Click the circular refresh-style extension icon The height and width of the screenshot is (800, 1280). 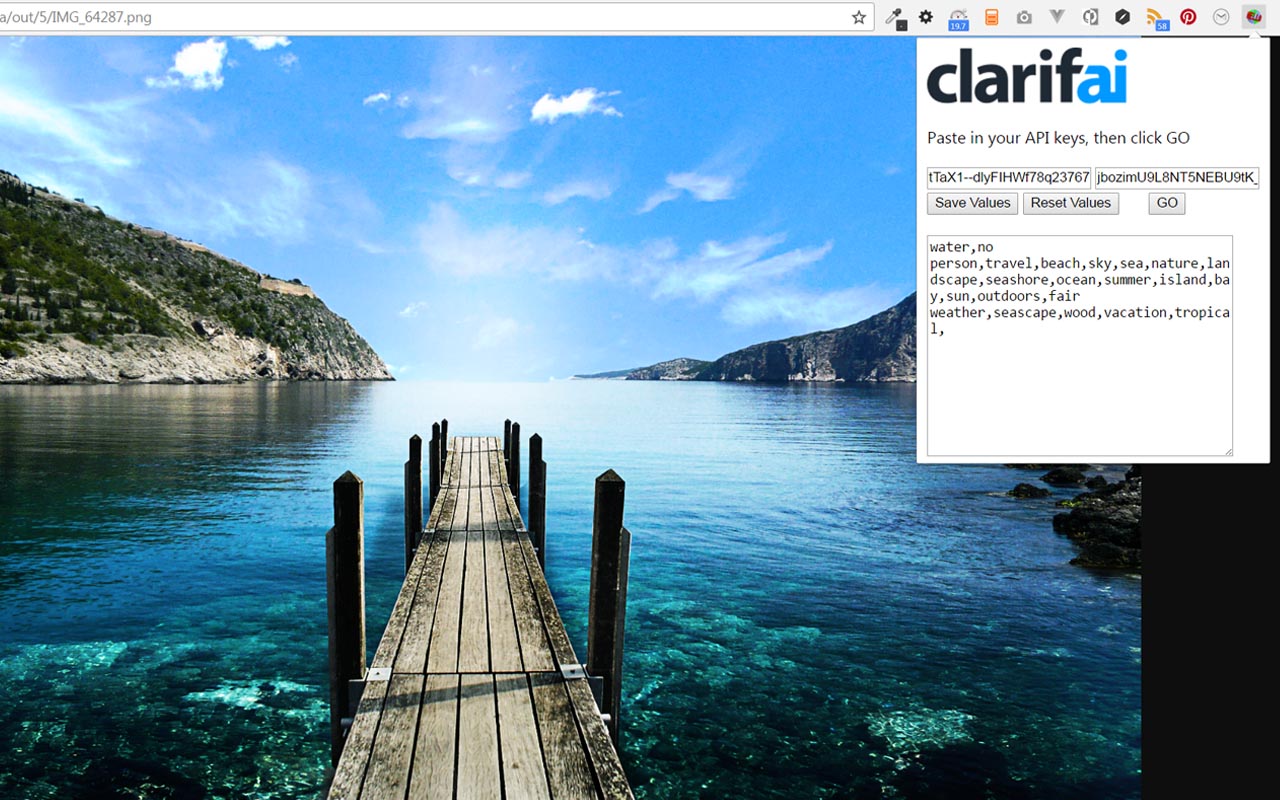click(x=1089, y=17)
